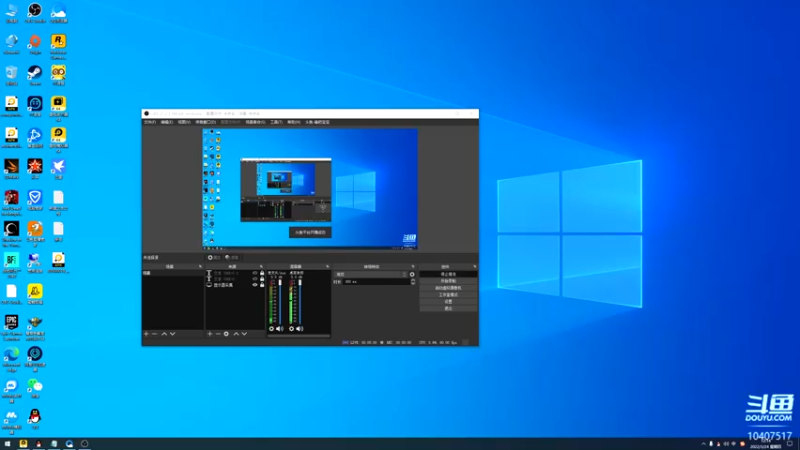Pop out the Controls dock panel

click(x=474, y=266)
